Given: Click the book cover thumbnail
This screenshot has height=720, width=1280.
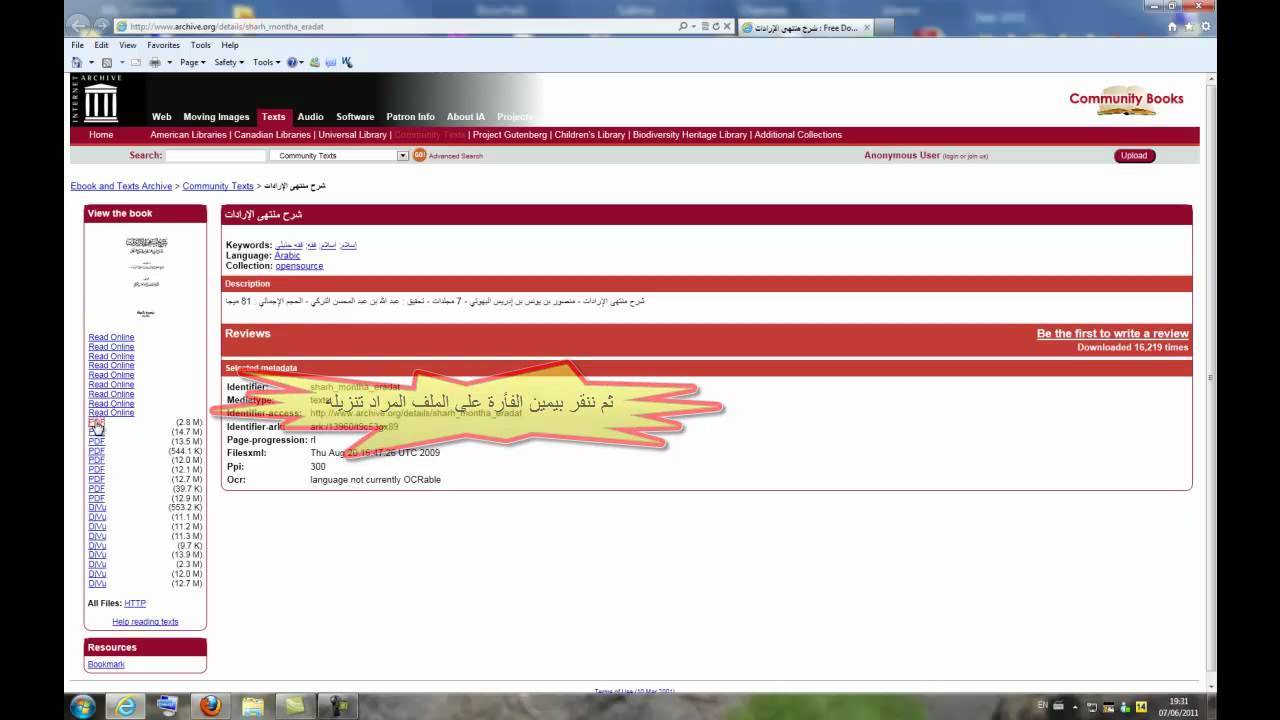Looking at the screenshot, I should click(146, 277).
